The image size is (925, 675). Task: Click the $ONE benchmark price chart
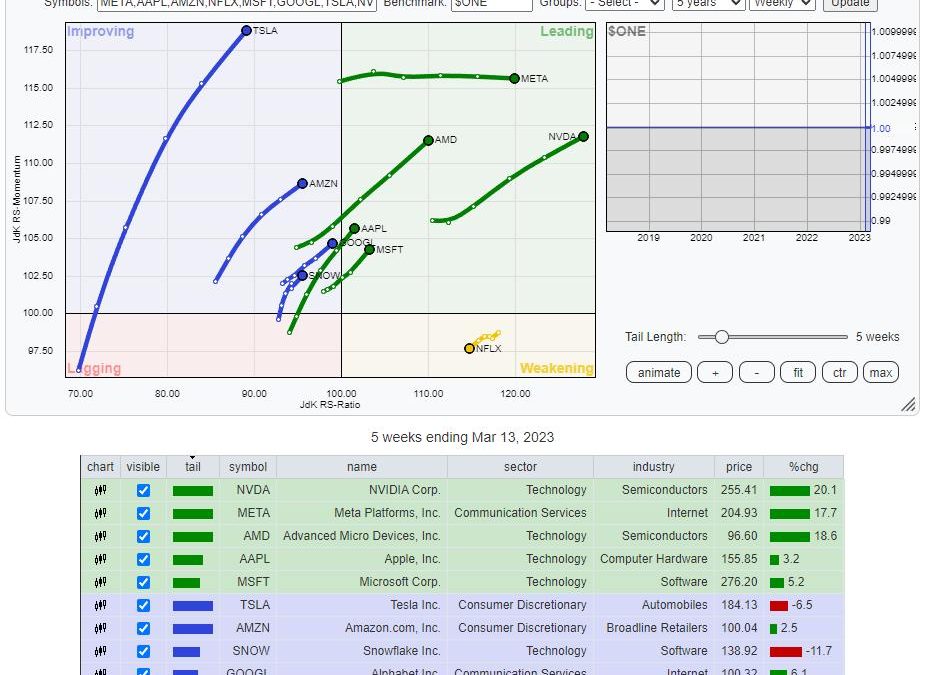(738, 127)
